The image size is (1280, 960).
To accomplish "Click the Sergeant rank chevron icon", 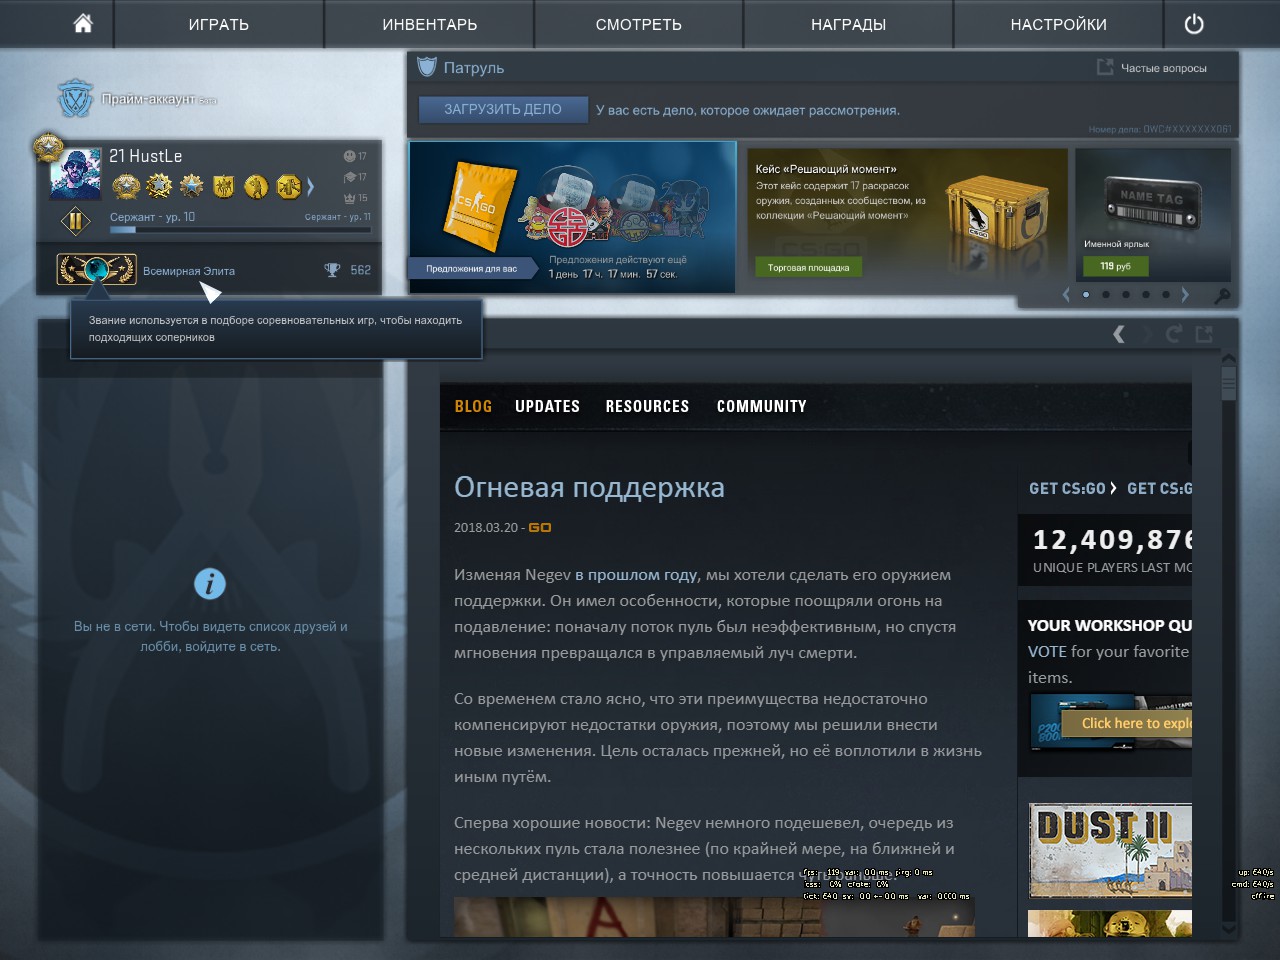I will [x=75, y=221].
